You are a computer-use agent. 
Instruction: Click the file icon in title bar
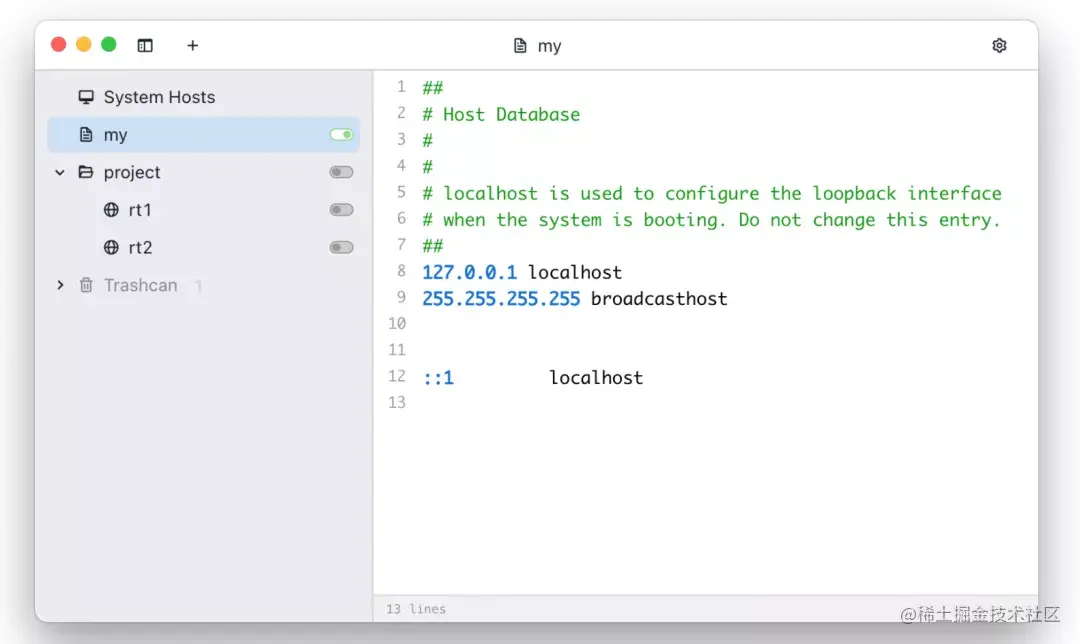(520, 45)
